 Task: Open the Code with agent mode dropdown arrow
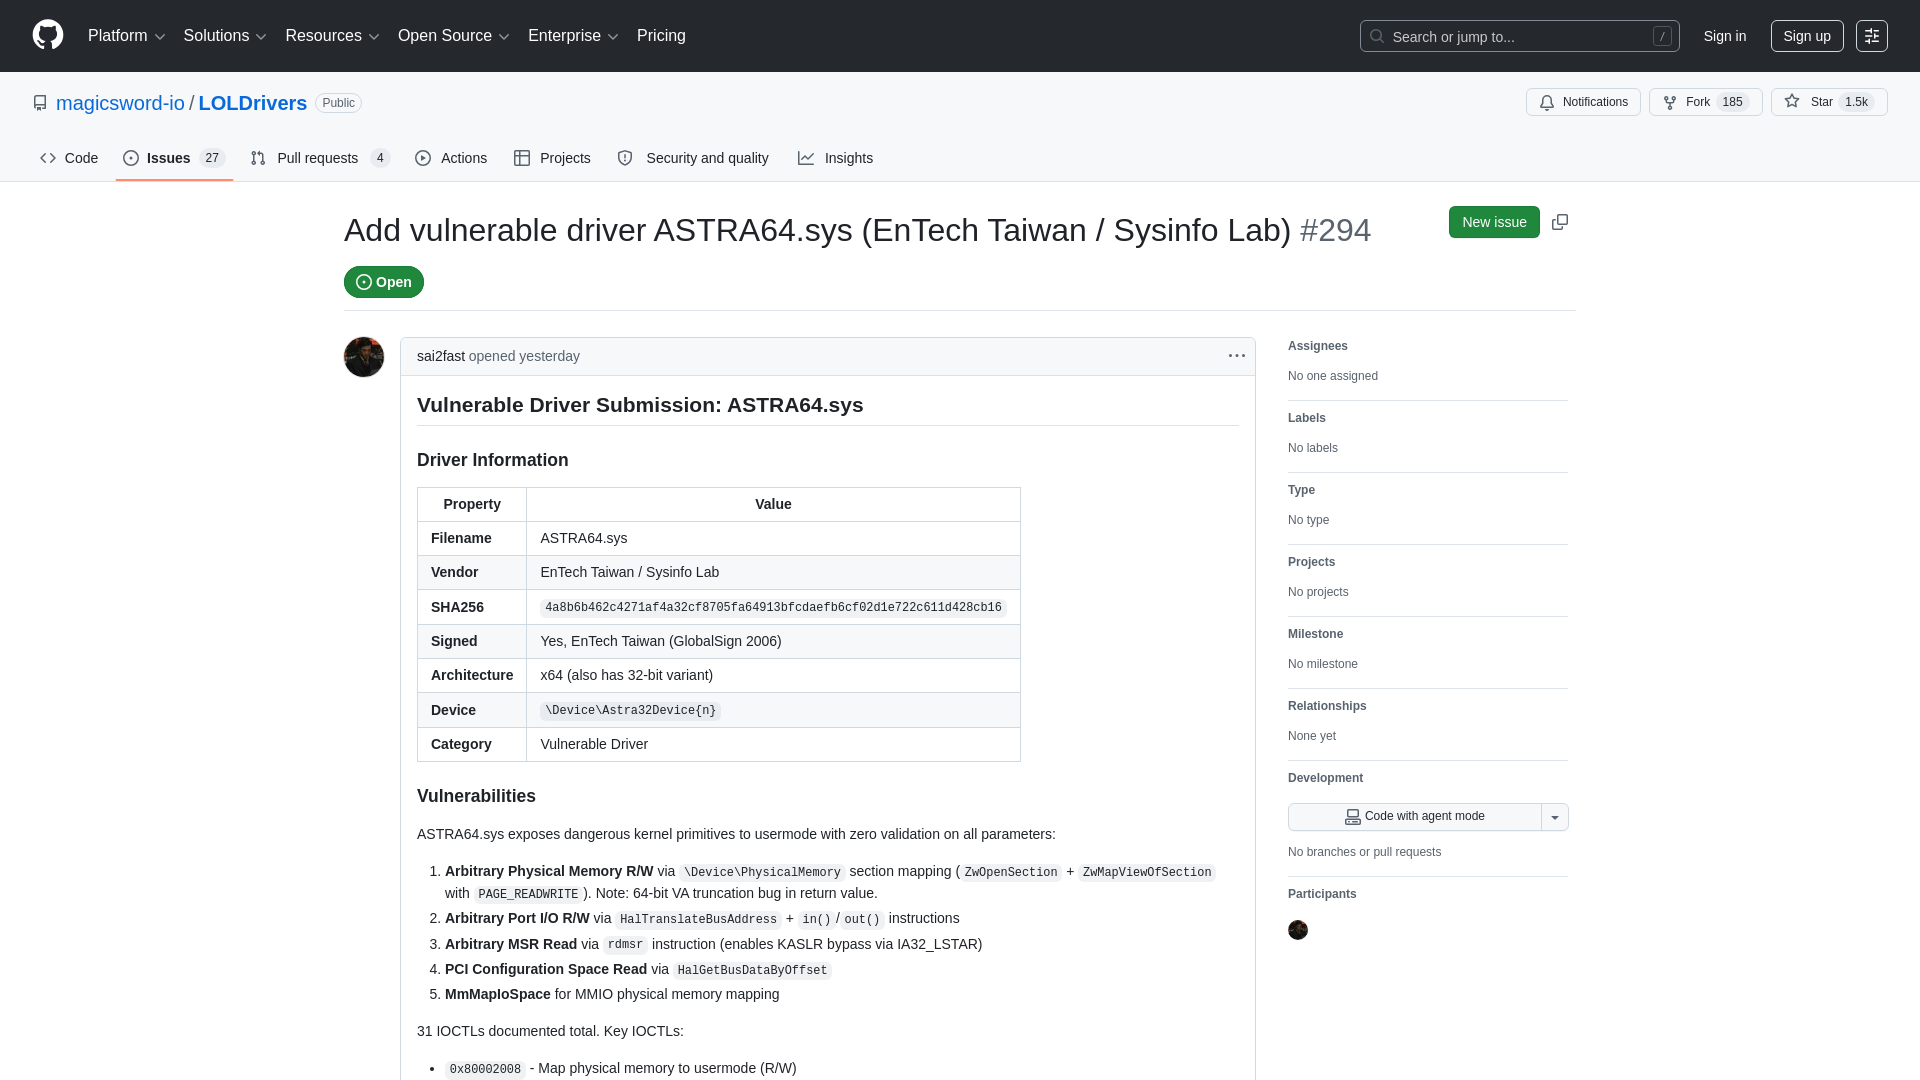[x=1554, y=817]
